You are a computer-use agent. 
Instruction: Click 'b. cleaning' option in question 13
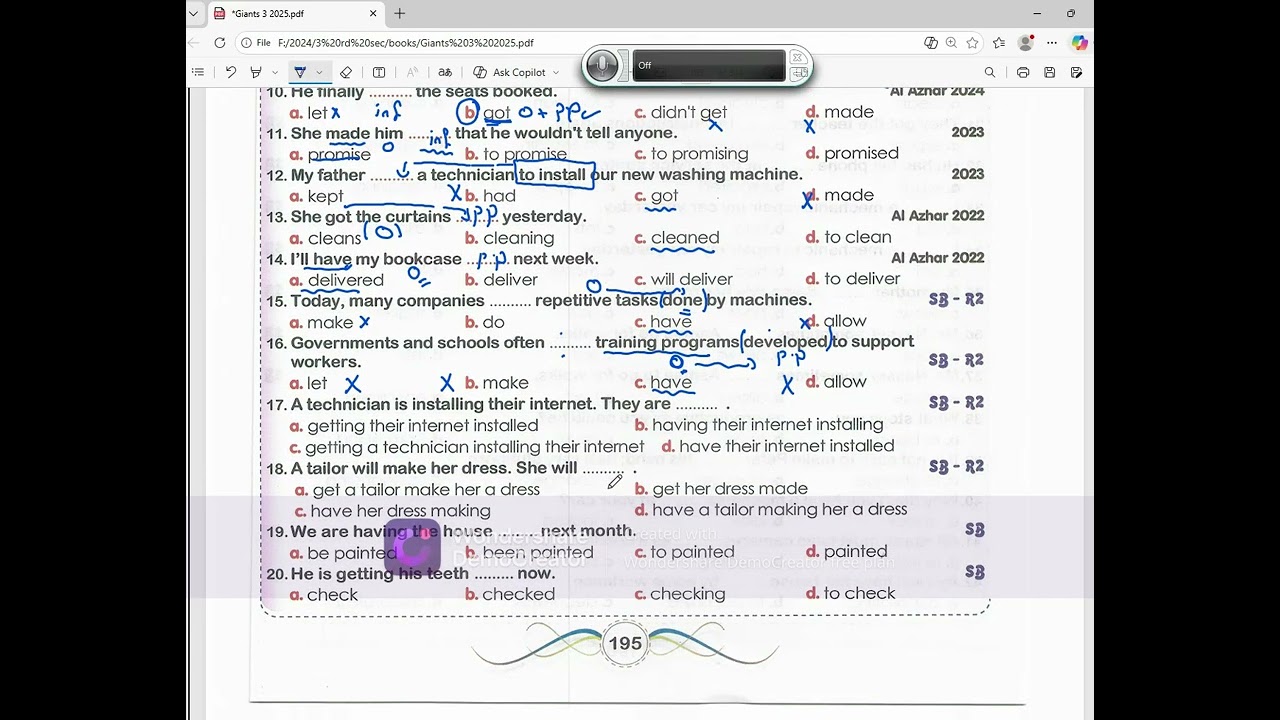pyautogui.click(x=510, y=238)
